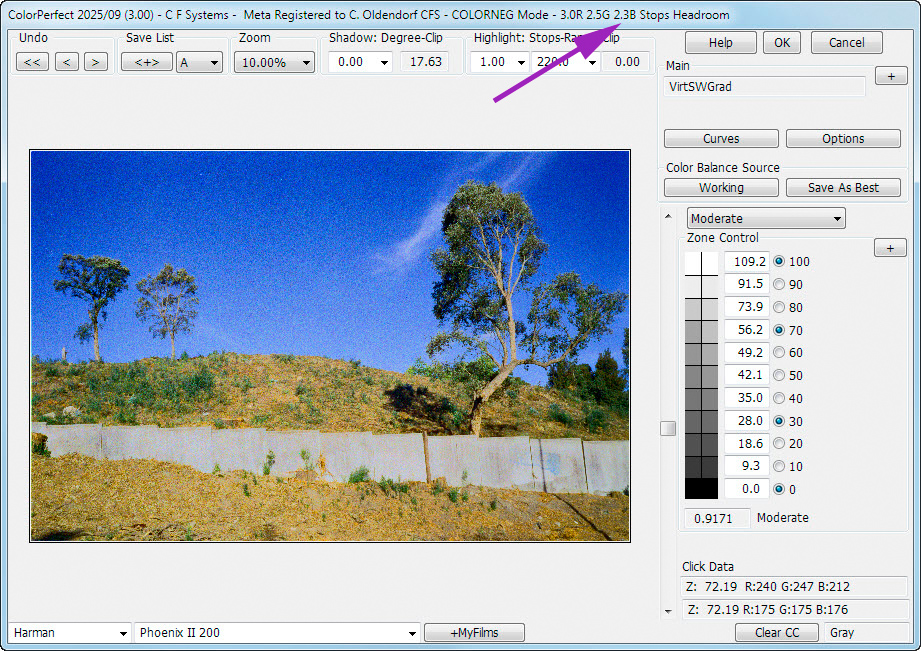The height and width of the screenshot is (651, 921).
Task: Expand the Phoenix II 200 film dropdown
Action: 277,632
